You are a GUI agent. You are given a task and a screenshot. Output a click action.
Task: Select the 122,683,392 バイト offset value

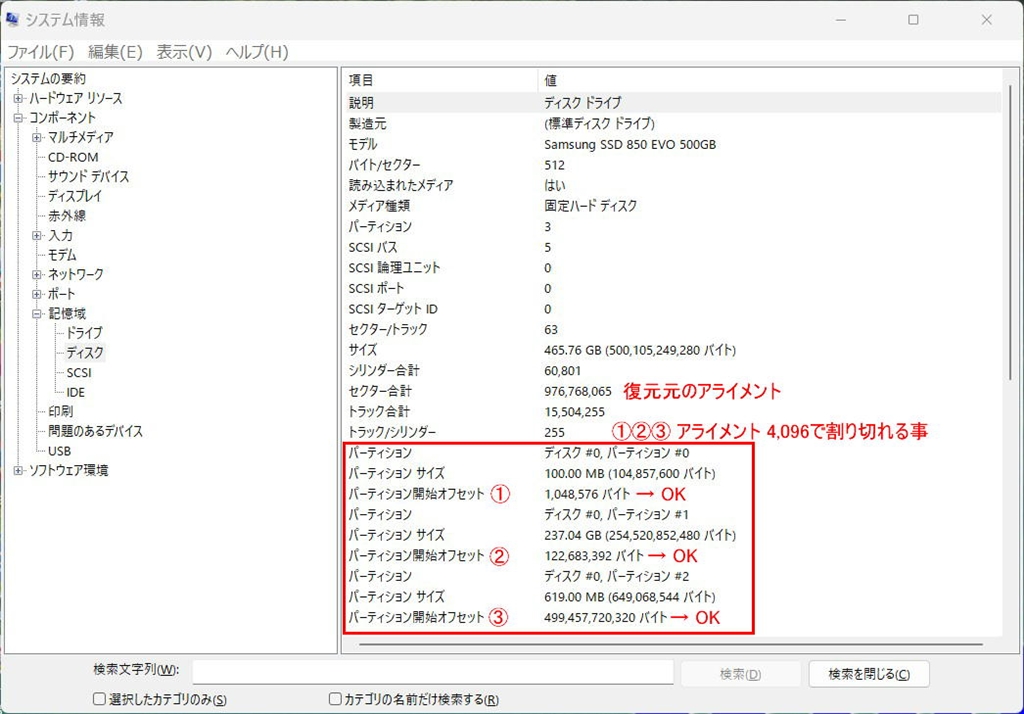coord(594,556)
